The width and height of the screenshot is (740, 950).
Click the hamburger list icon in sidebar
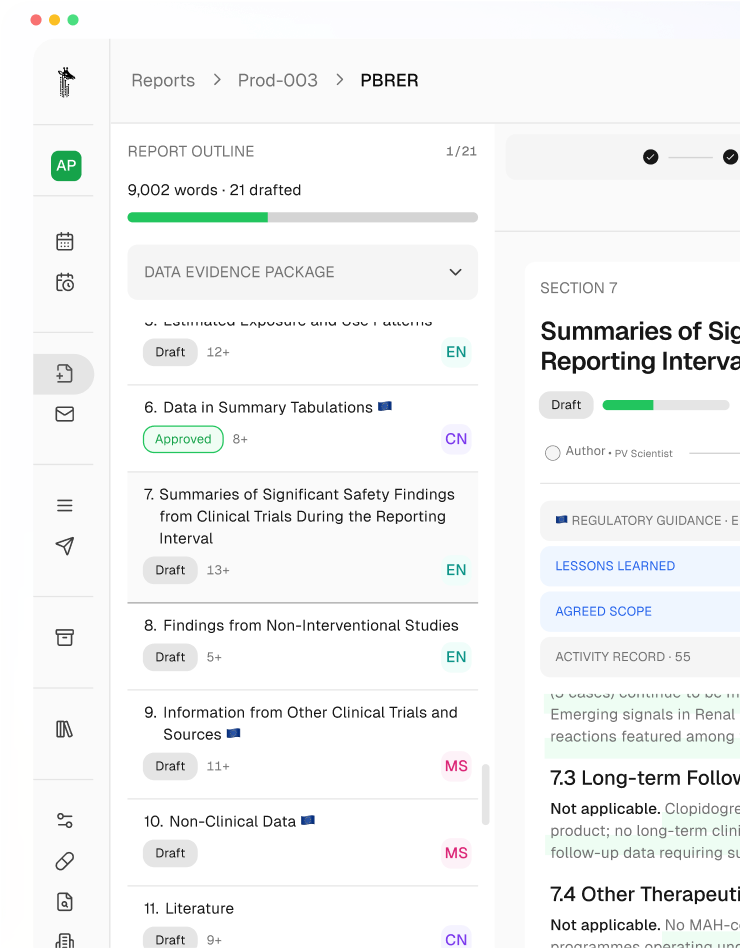[x=65, y=505]
